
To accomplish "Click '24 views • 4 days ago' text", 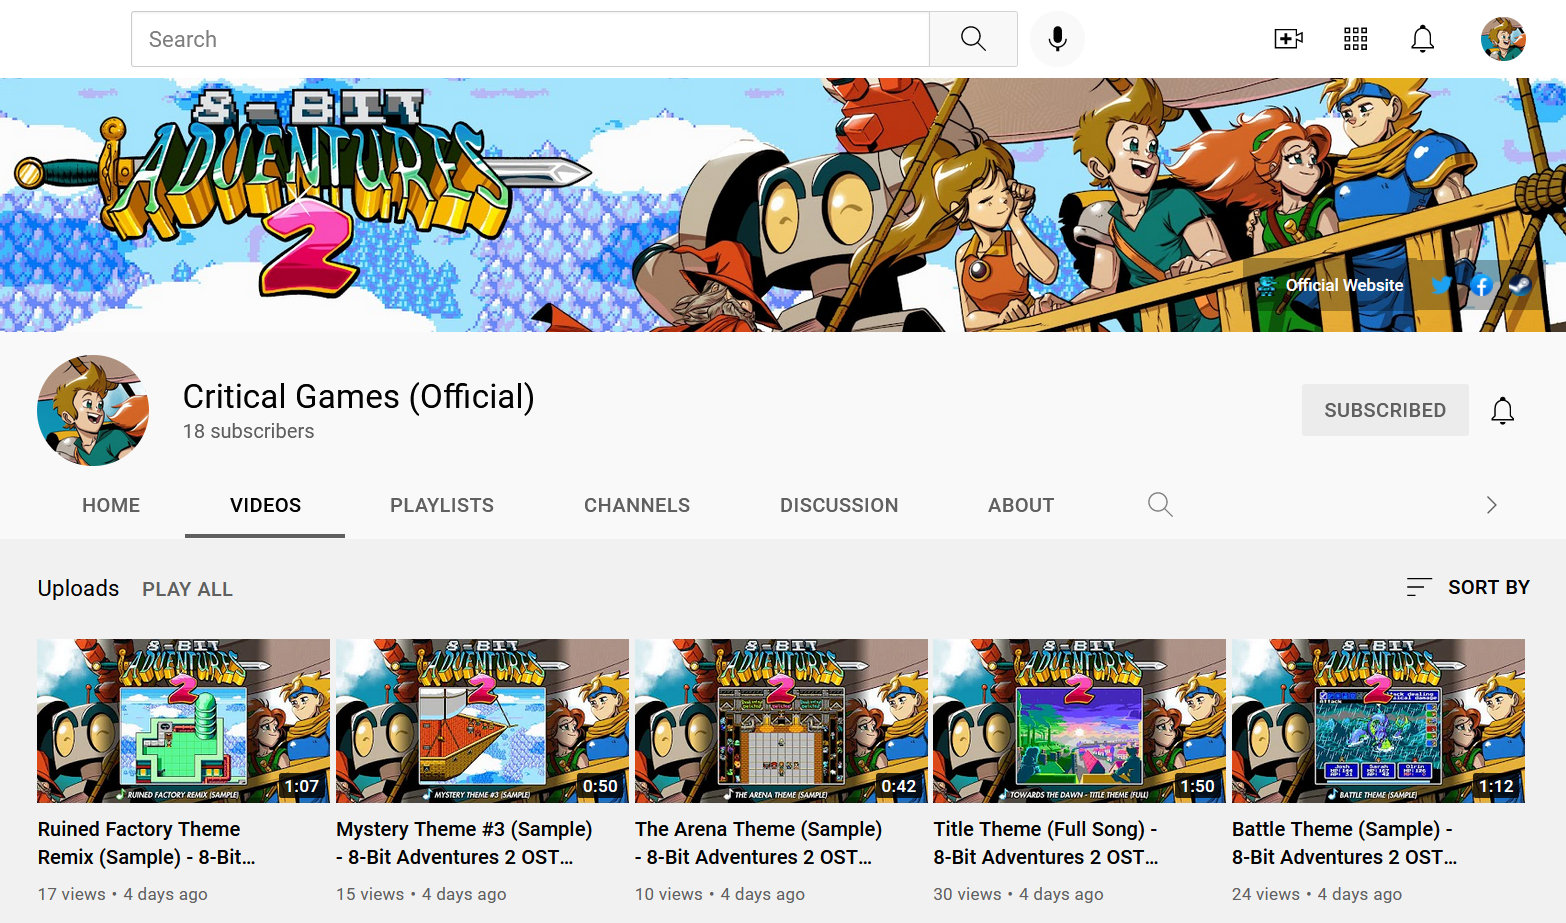I will 1317,894.
